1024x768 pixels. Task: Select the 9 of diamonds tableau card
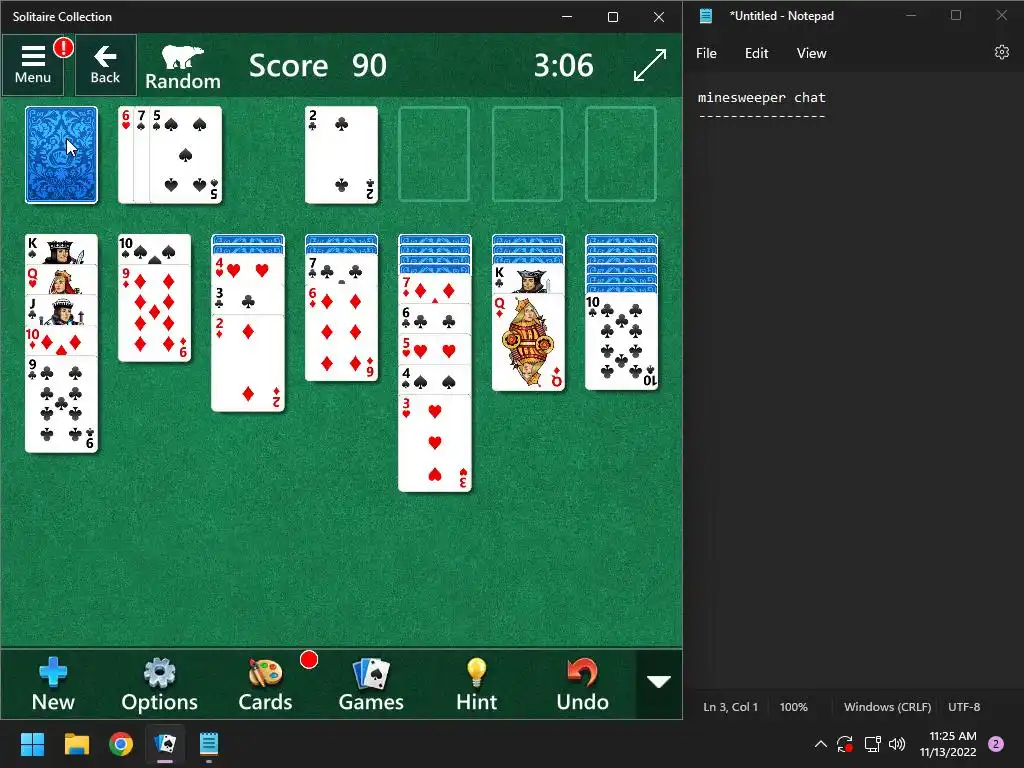[155, 313]
